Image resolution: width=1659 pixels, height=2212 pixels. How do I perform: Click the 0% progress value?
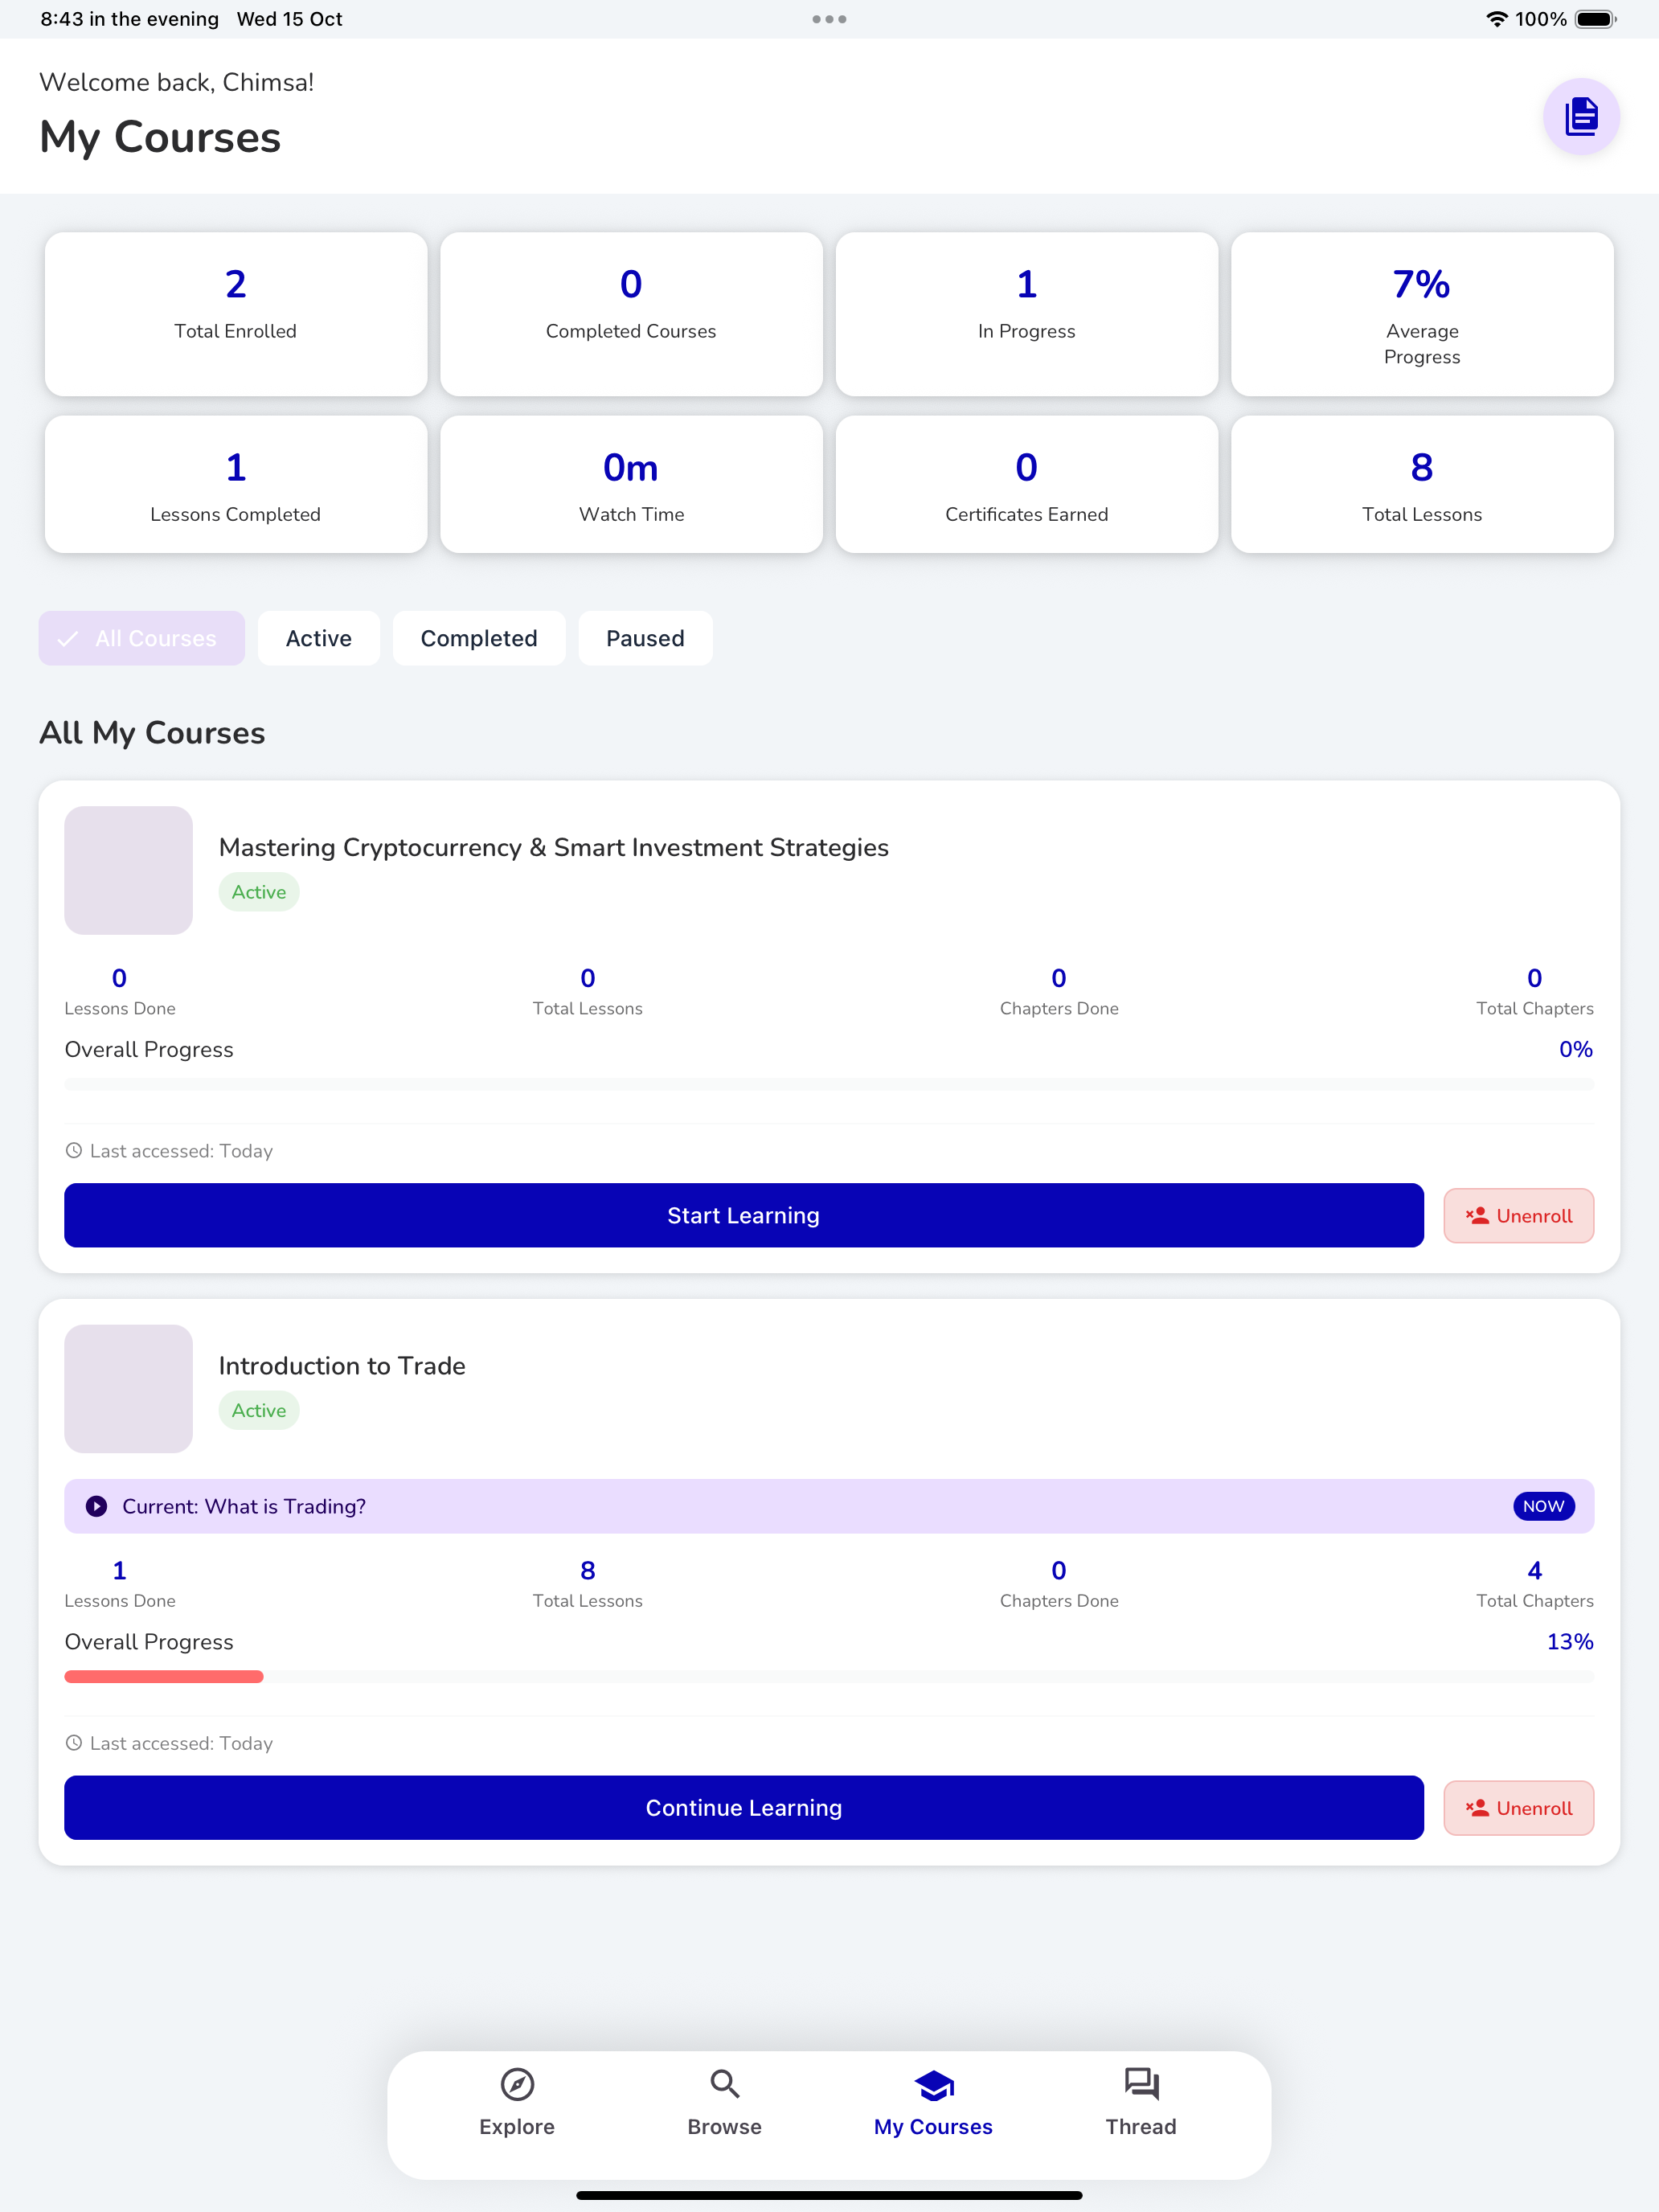pos(1575,1049)
